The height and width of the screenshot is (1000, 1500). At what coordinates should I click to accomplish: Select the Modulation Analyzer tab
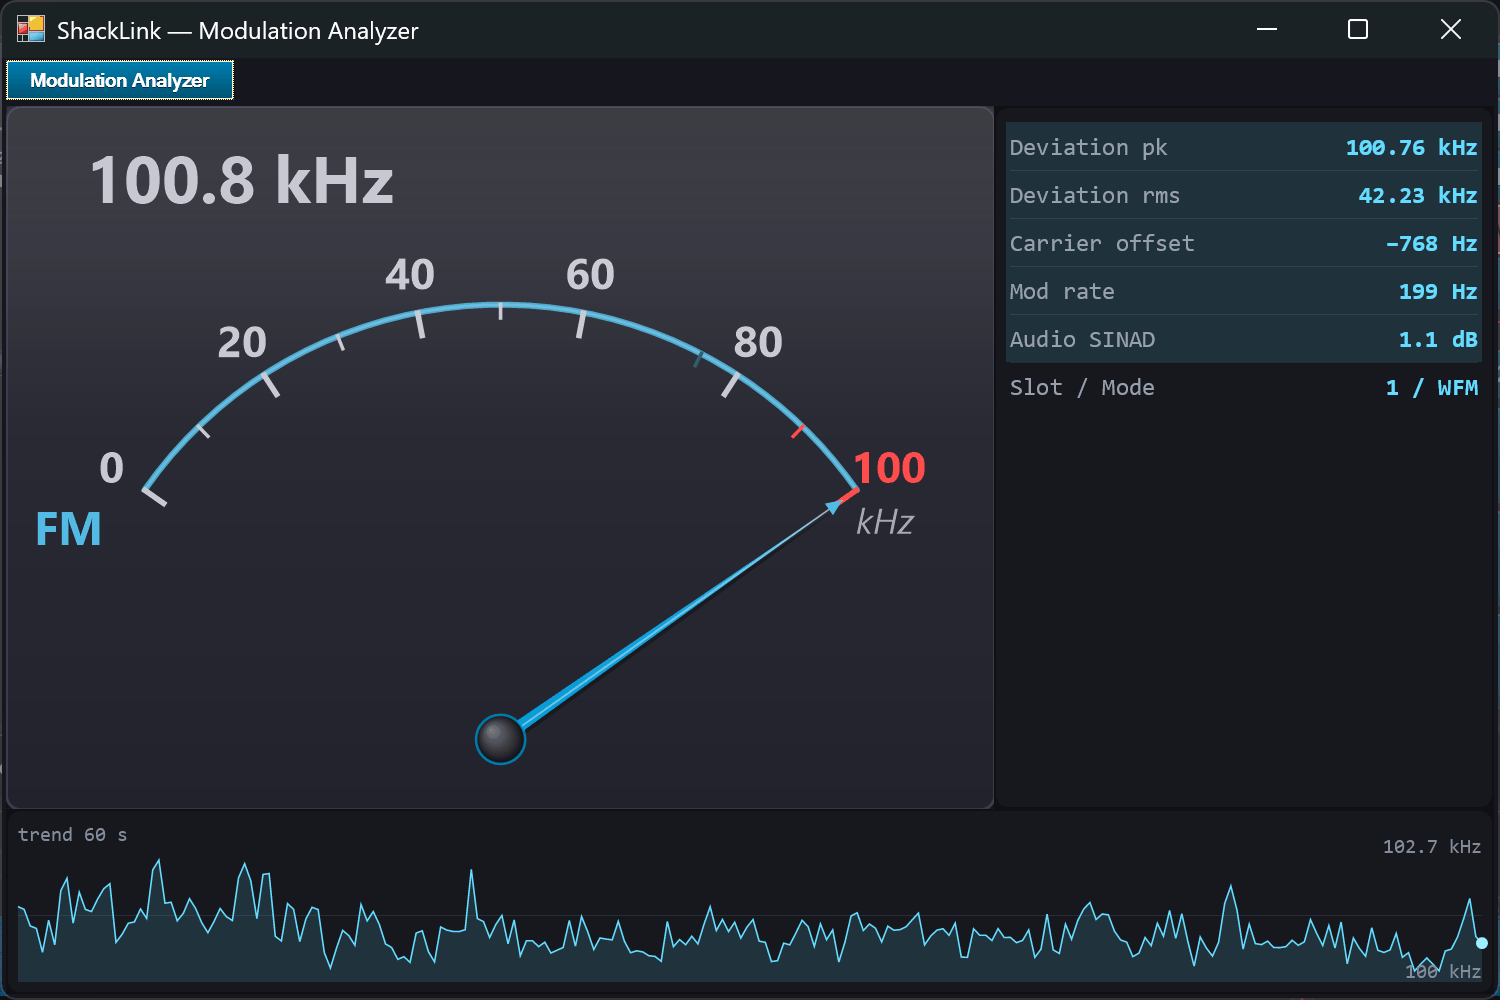click(x=120, y=80)
